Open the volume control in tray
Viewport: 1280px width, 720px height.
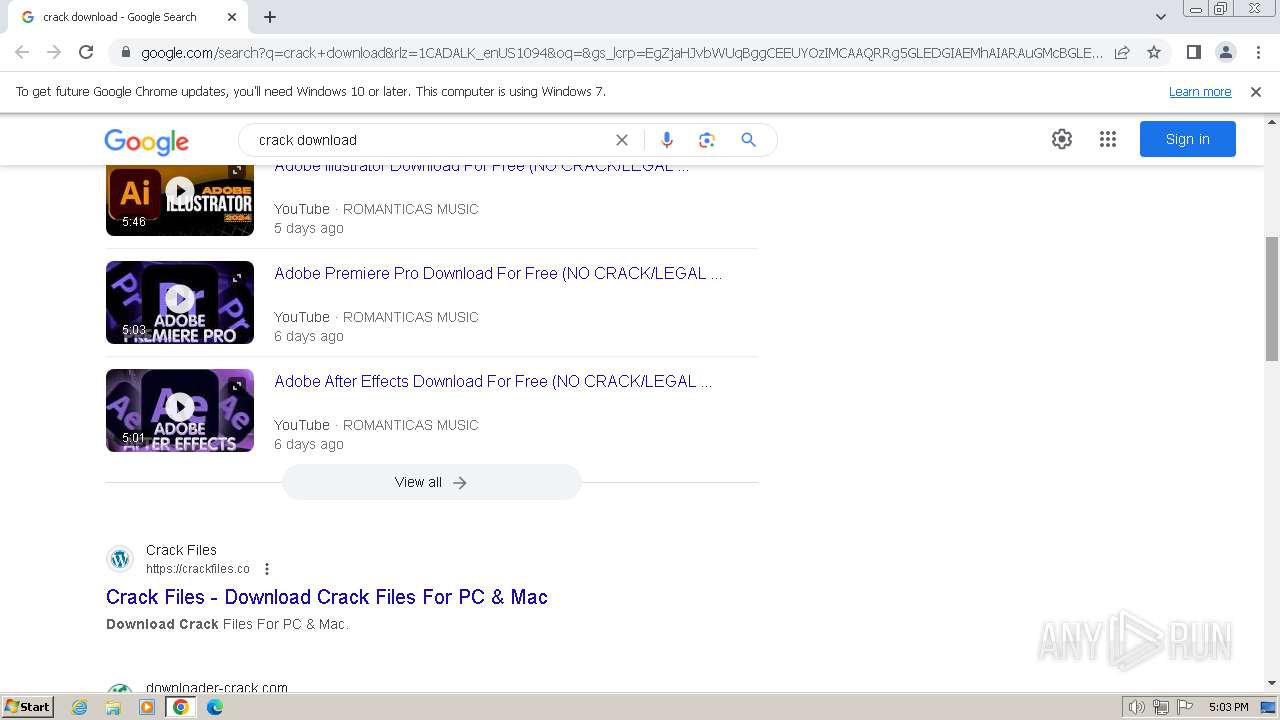coord(1137,707)
